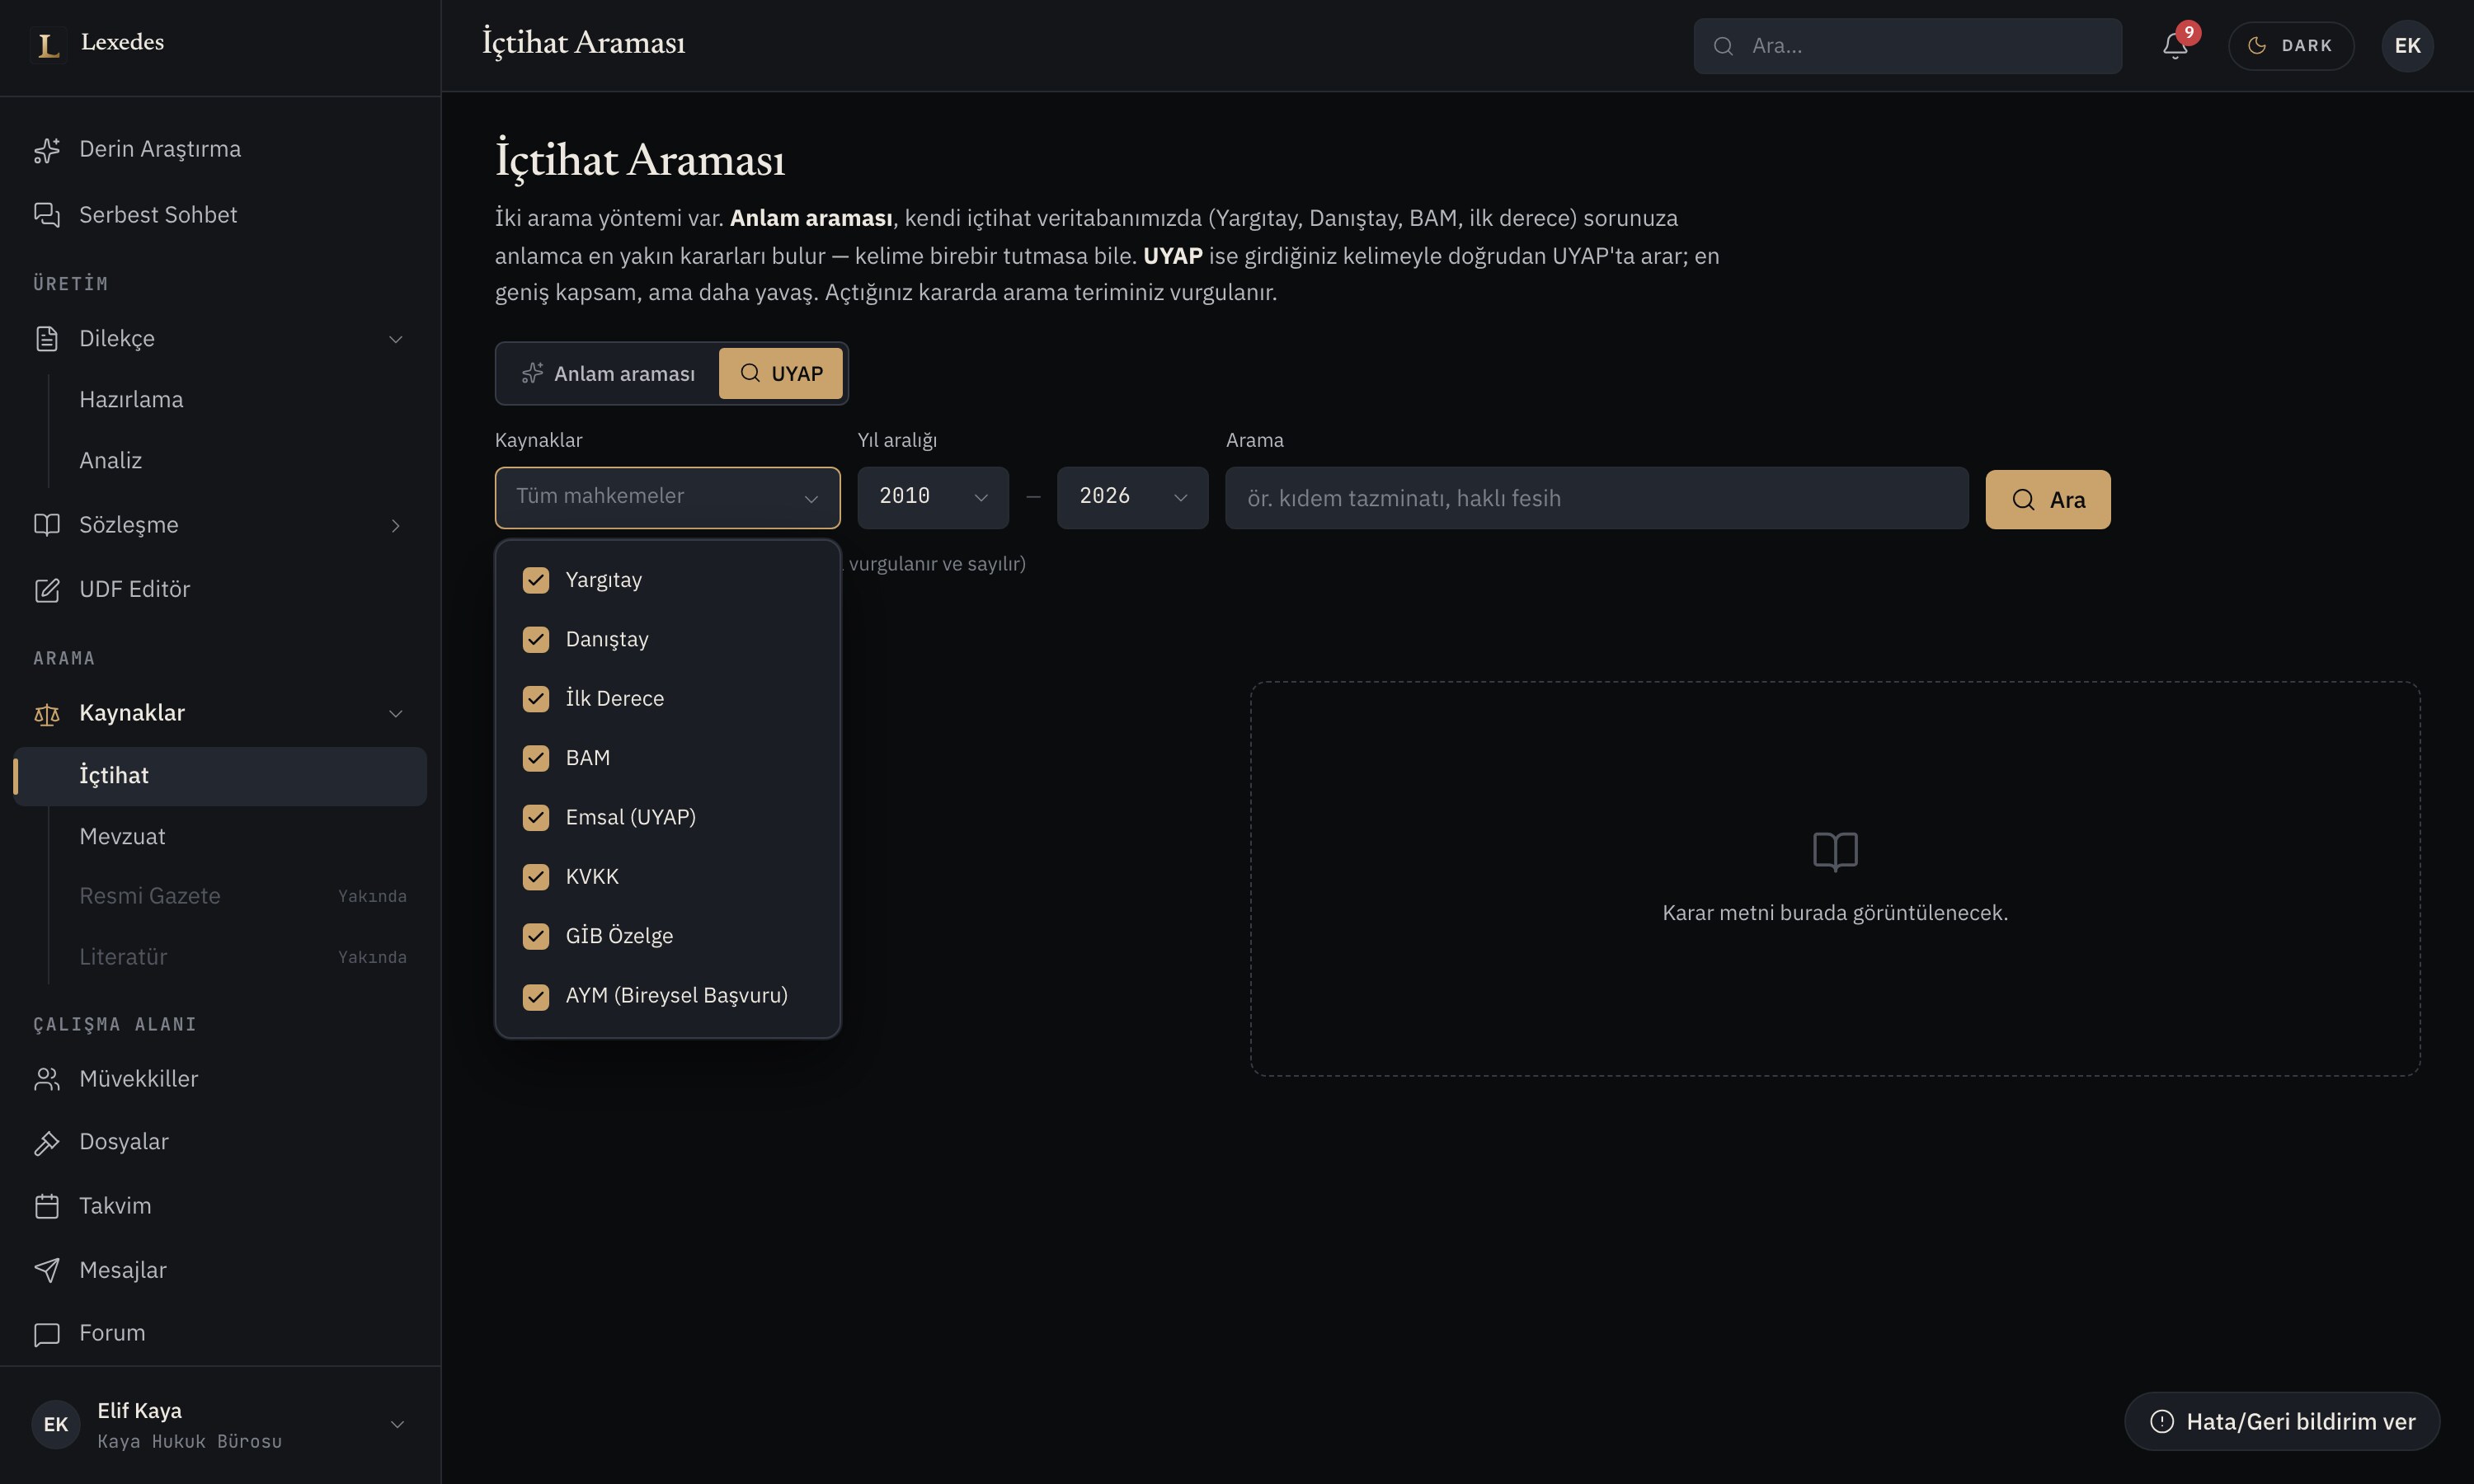Uncheck the Danıştay source checkbox
Viewport: 2474px width, 1484px height.
pyautogui.click(x=536, y=639)
